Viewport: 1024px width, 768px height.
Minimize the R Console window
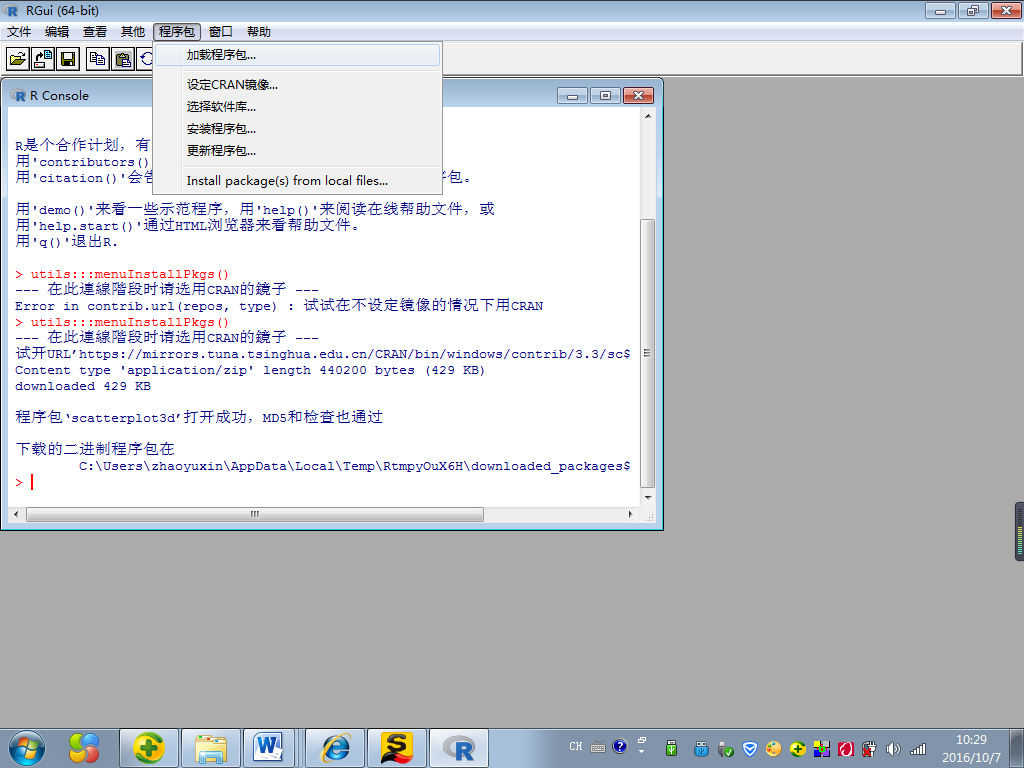(x=572, y=96)
